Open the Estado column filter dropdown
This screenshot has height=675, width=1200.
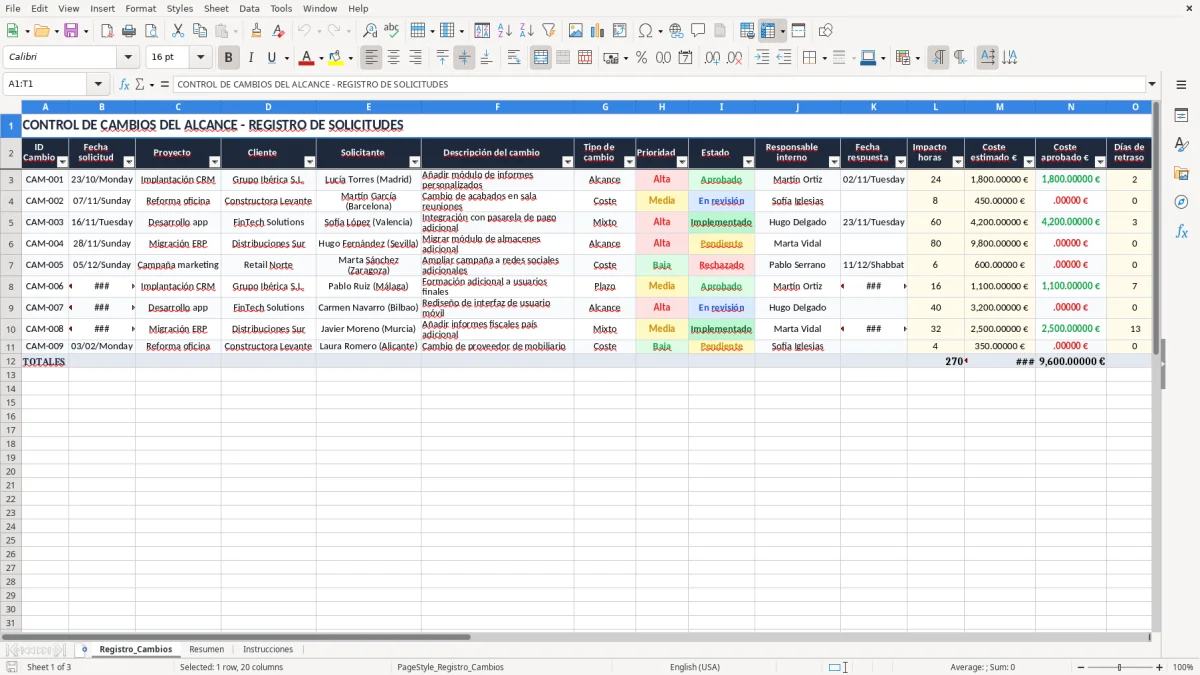[x=748, y=161]
